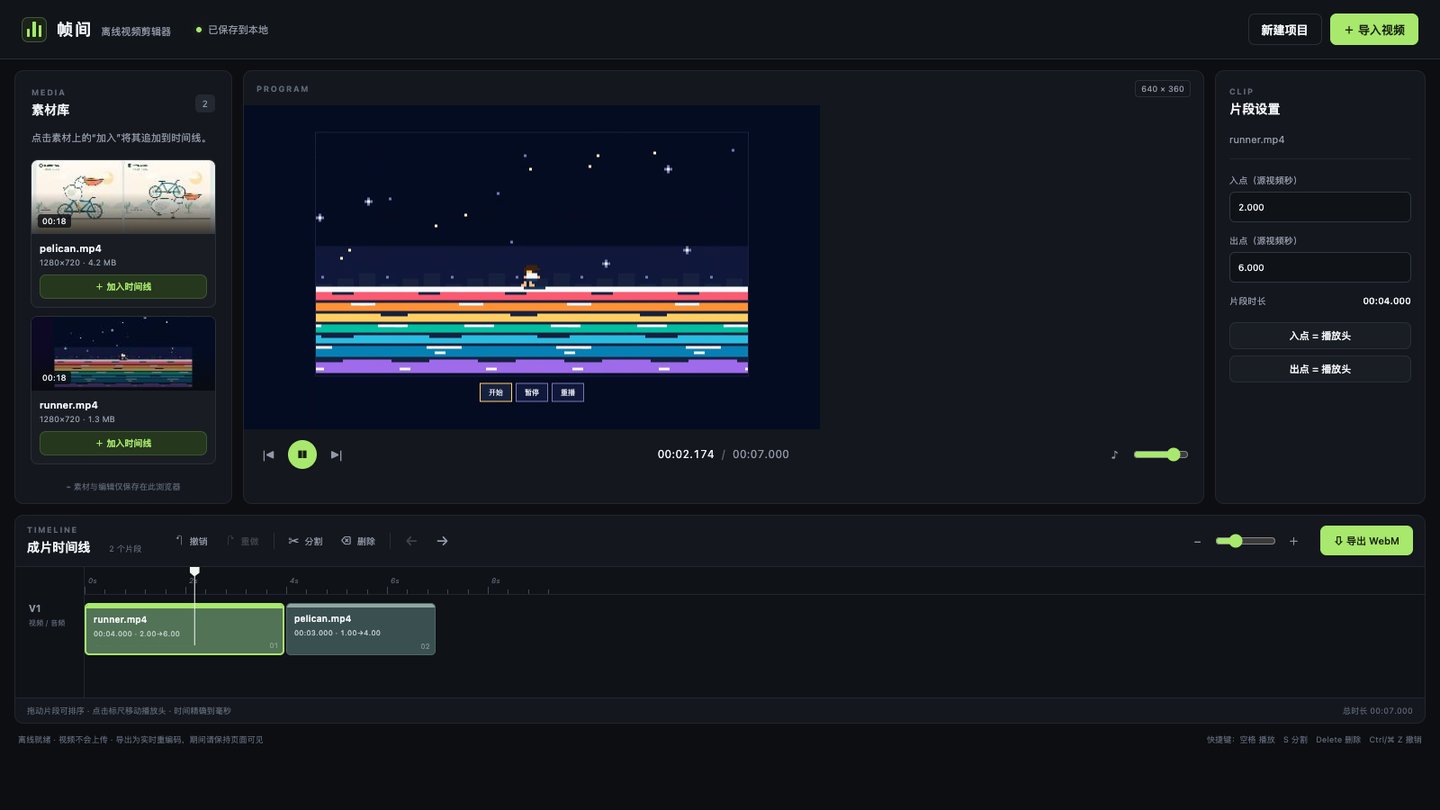Screen dimensions: 1440x810
Task: Select the runner.mp4 media thumbnail
Action: pos(123,354)
